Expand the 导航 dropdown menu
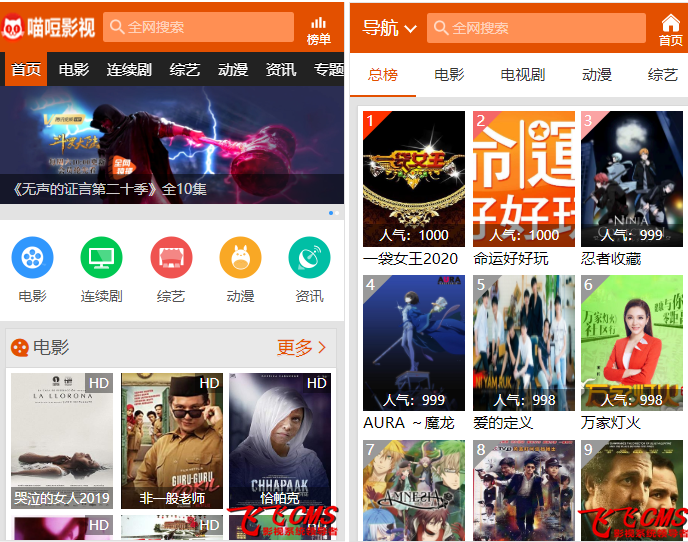Screen dimensions: 688x542 click(389, 28)
